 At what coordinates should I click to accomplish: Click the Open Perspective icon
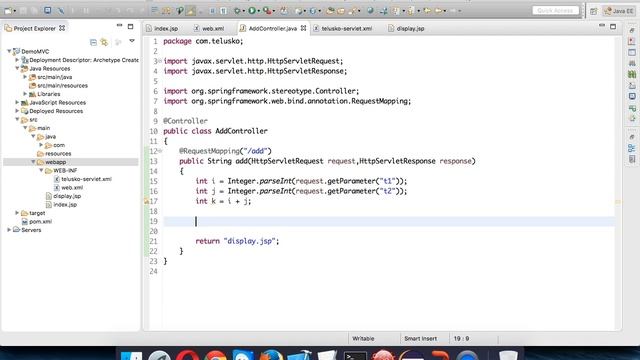(x=593, y=11)
